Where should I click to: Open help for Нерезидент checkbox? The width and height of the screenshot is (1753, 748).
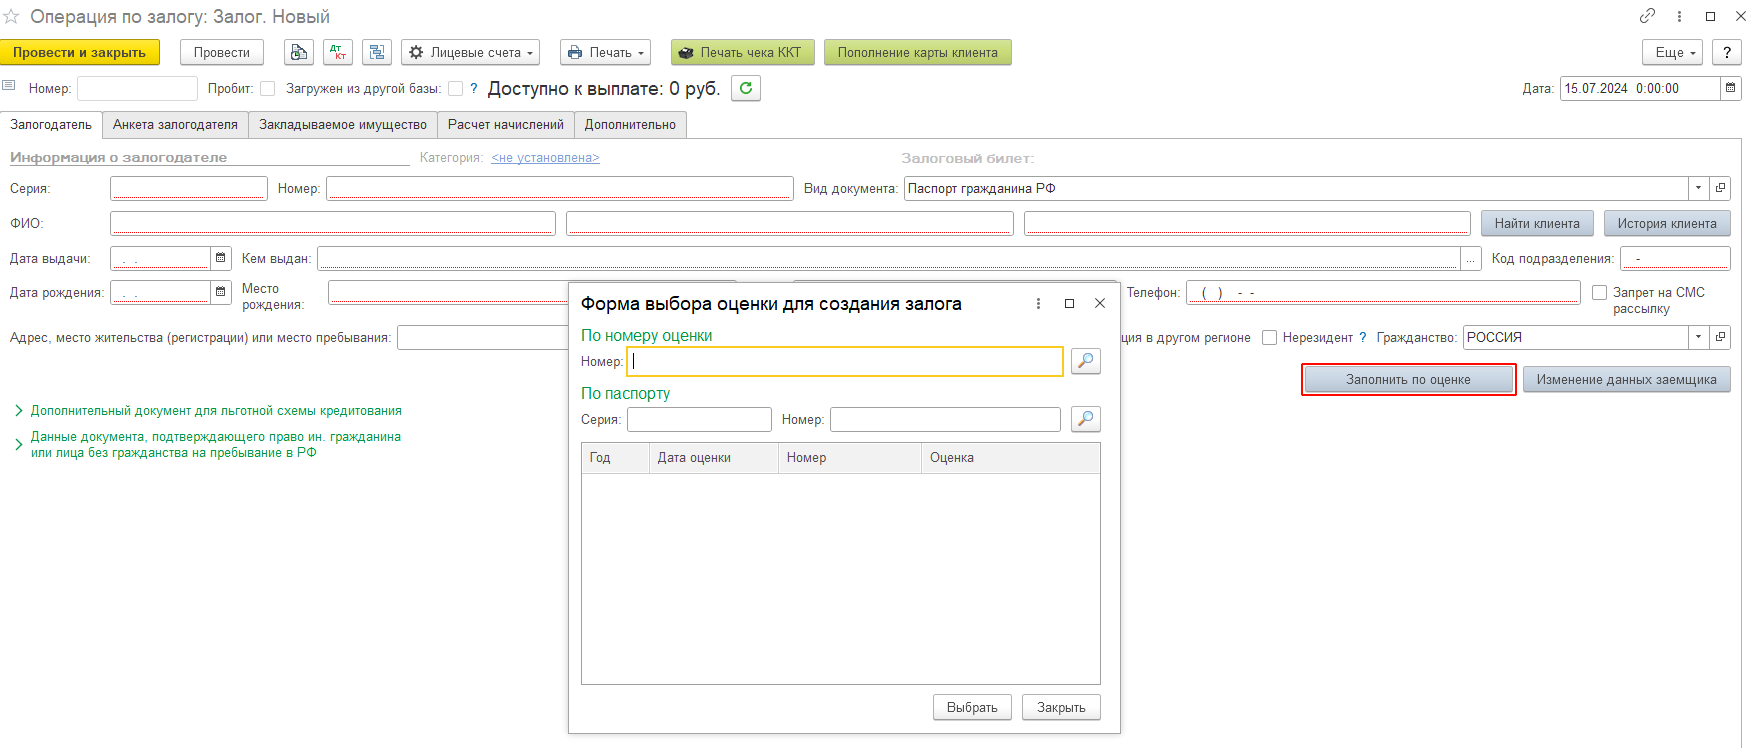[x=1362, y=337]
